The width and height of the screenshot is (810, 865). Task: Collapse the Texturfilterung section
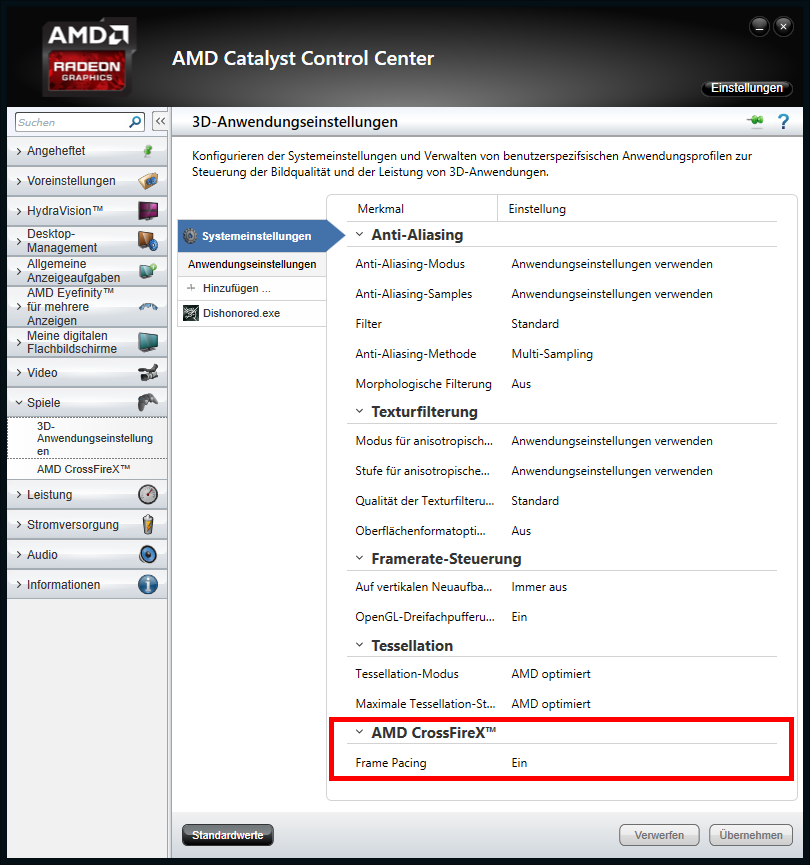(360, 412)
